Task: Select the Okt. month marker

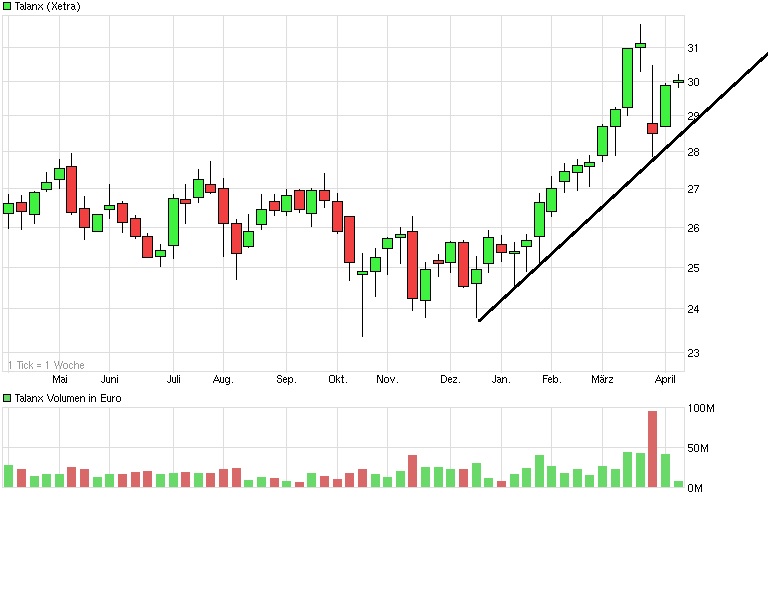Action: 337,380
